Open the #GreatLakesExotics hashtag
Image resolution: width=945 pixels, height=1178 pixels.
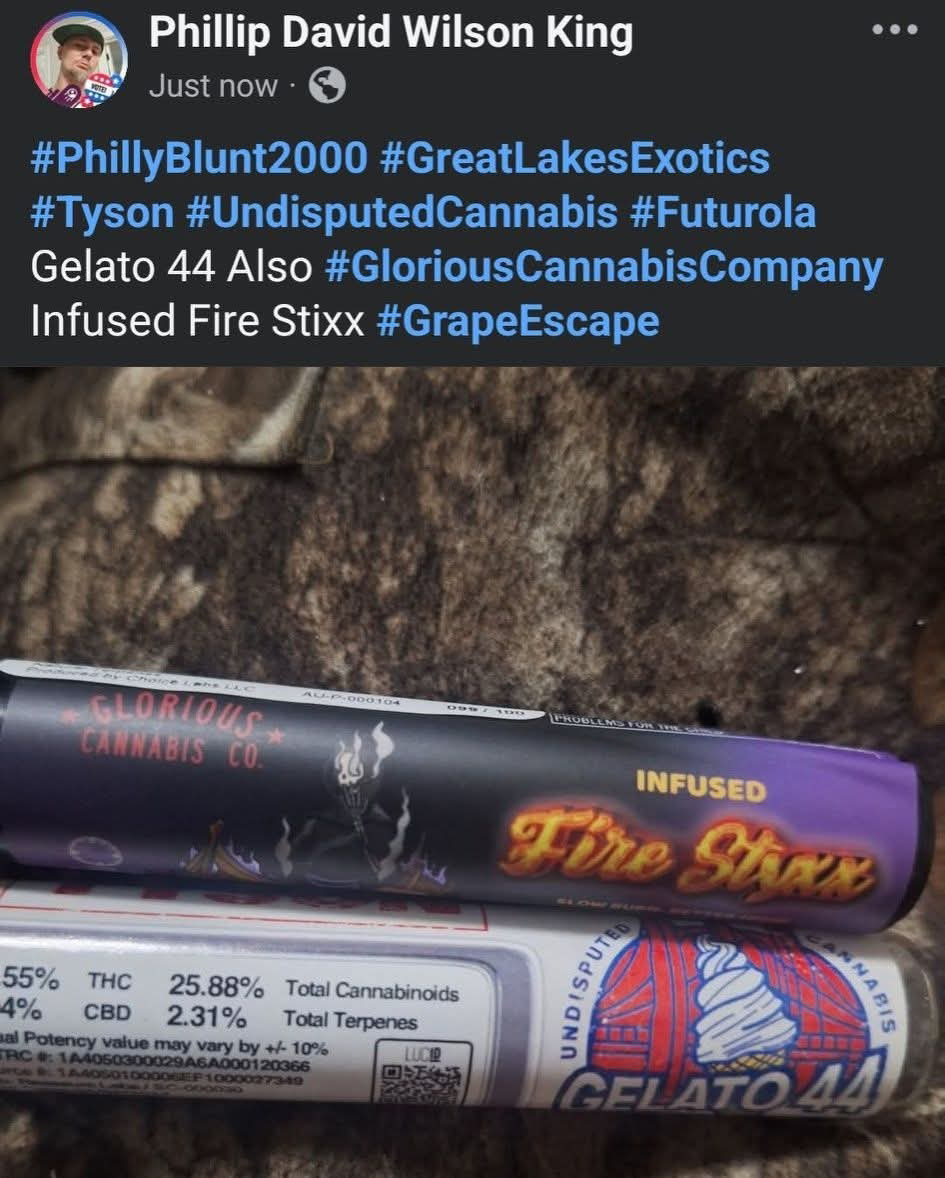(575, 159)
